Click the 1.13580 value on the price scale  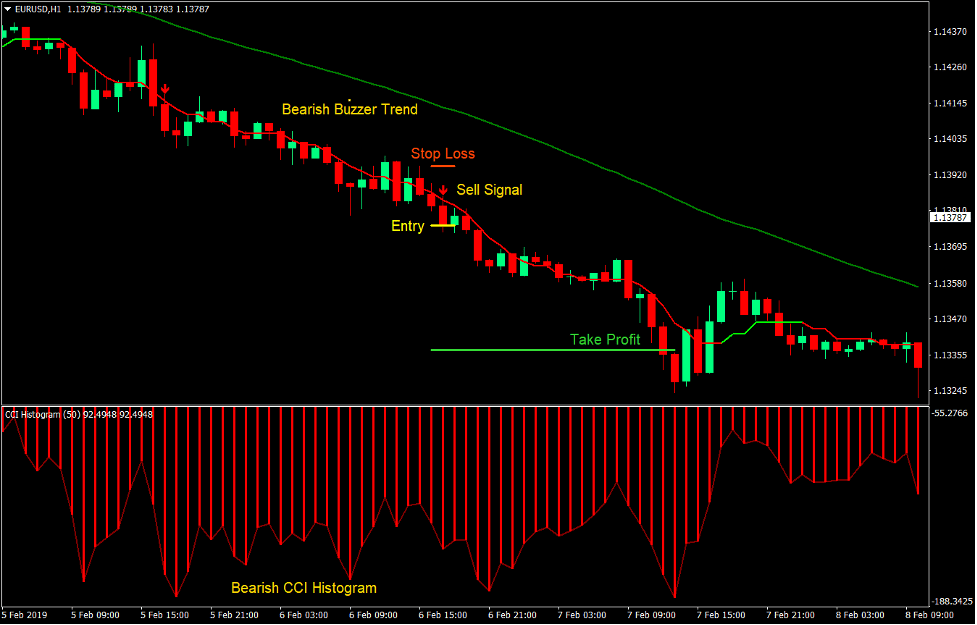(x=952, y=283)
